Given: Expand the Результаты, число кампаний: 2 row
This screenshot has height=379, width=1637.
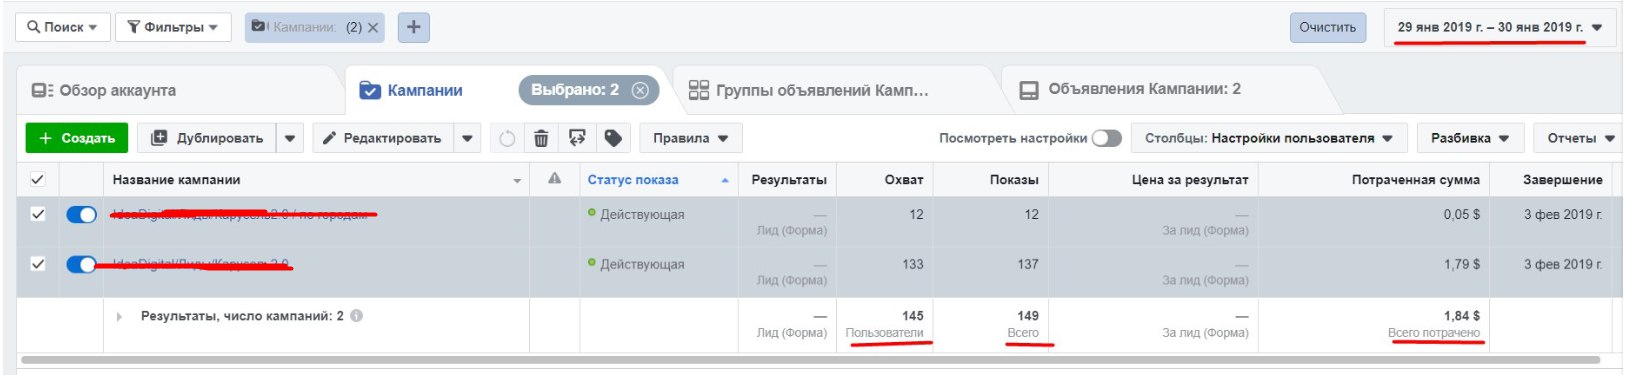Looking at the screenshot, I should 119,316.
